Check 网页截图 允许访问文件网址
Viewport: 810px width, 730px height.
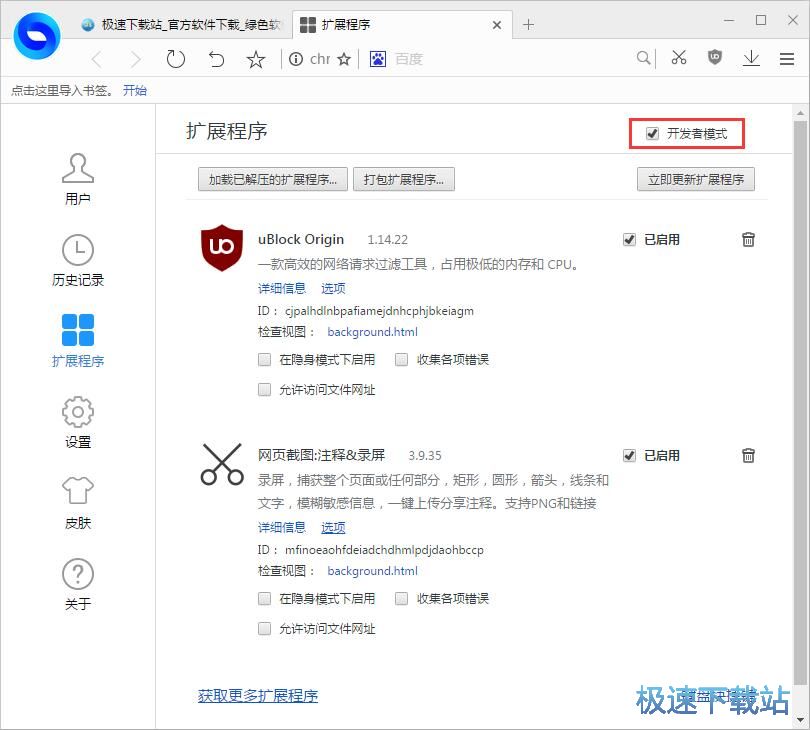pyautogui.click(x=264, y=629)
